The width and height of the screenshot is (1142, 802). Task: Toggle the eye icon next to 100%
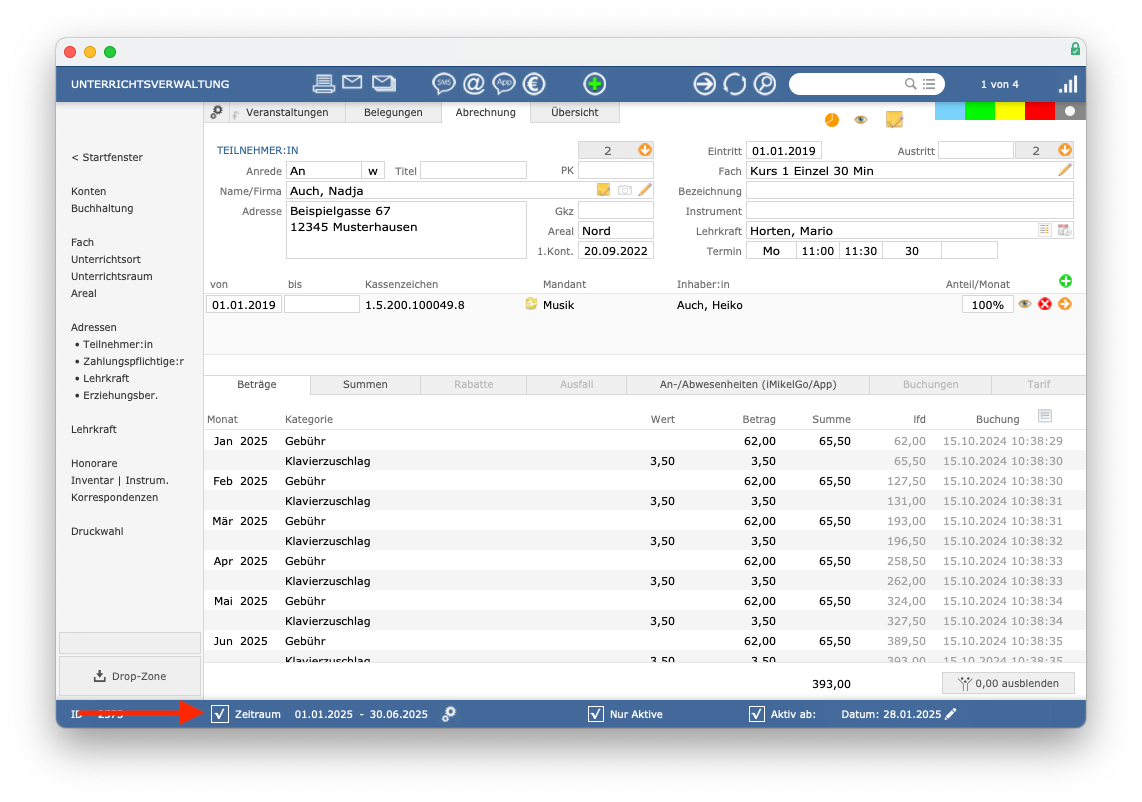(x=1025, y=304)
